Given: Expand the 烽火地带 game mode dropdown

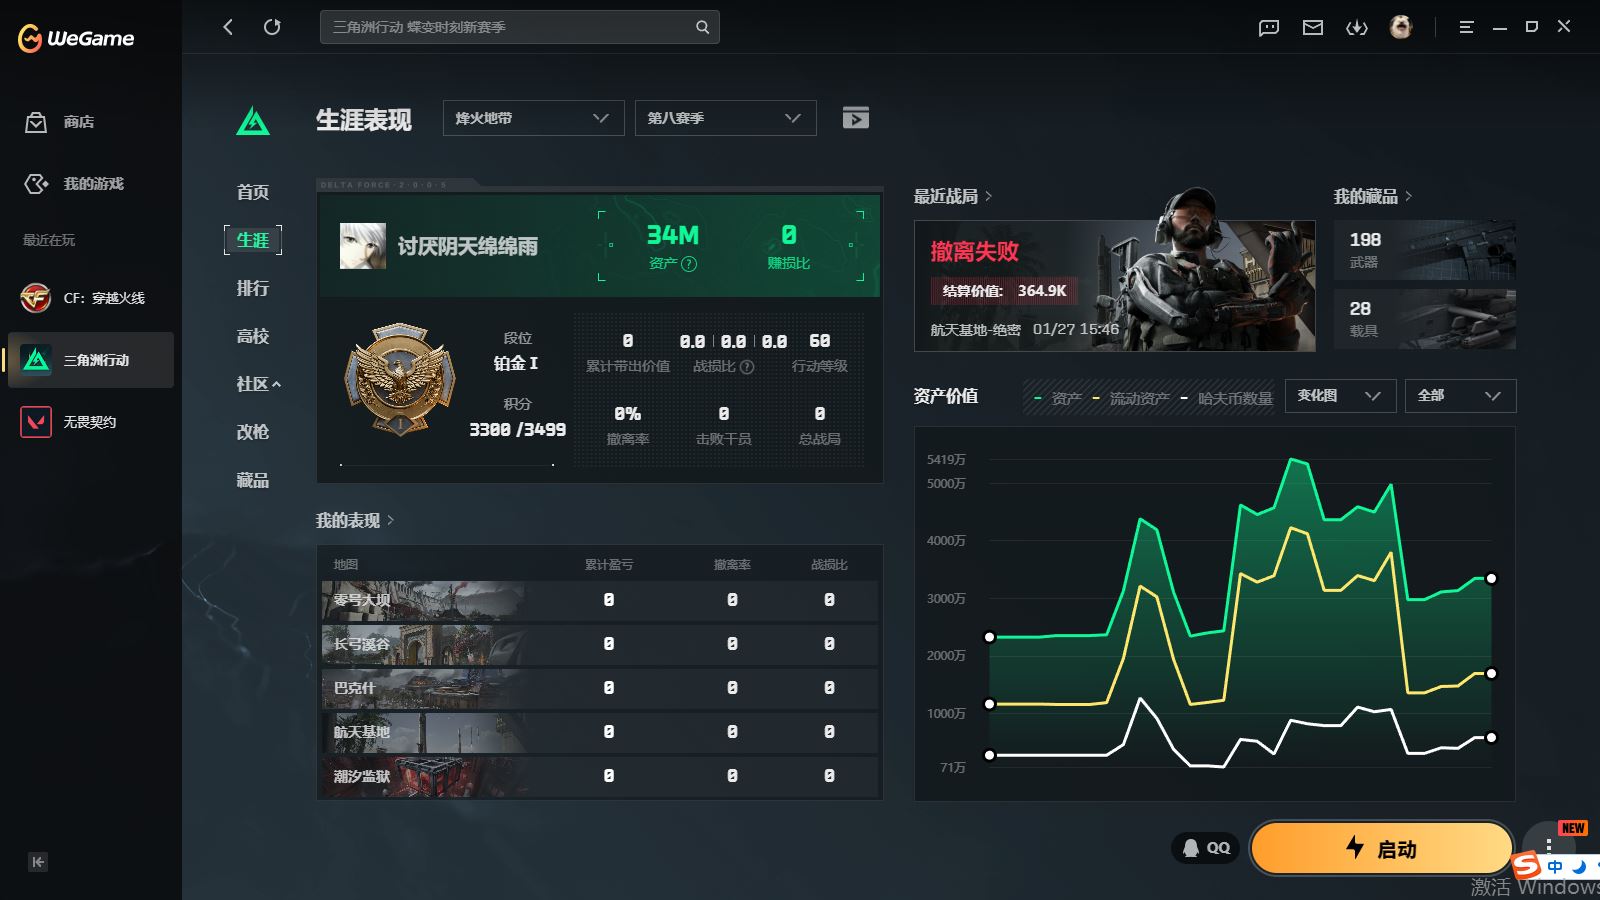Looking at the screenshot, I should (533, 118).
